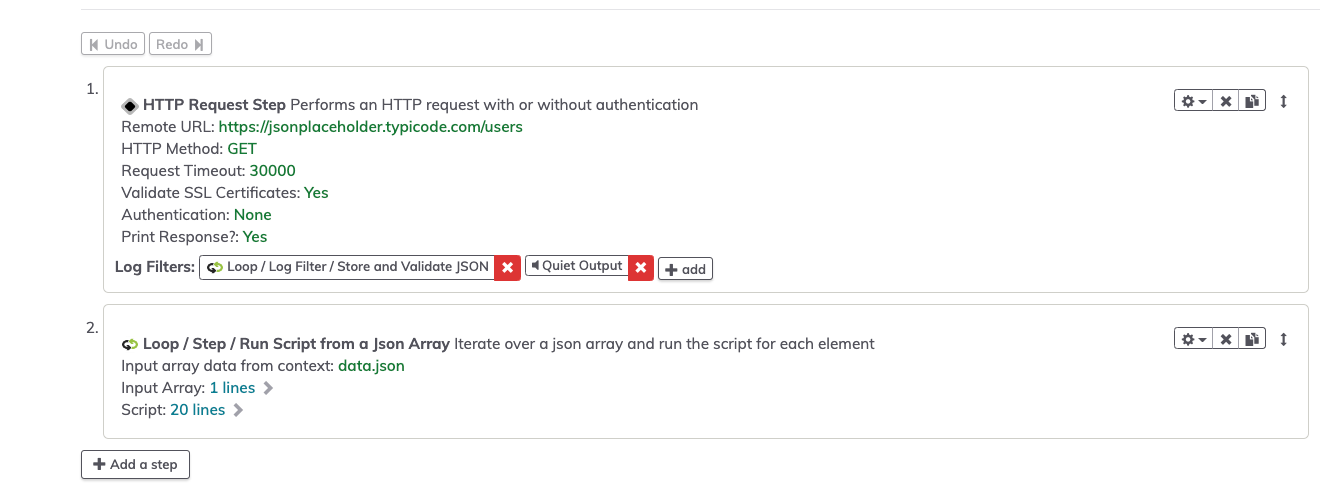This screenshot has height=504, width=1323.
Task: Duplicate the Loop Json Array step
Action: click(x=1253, y=340)
